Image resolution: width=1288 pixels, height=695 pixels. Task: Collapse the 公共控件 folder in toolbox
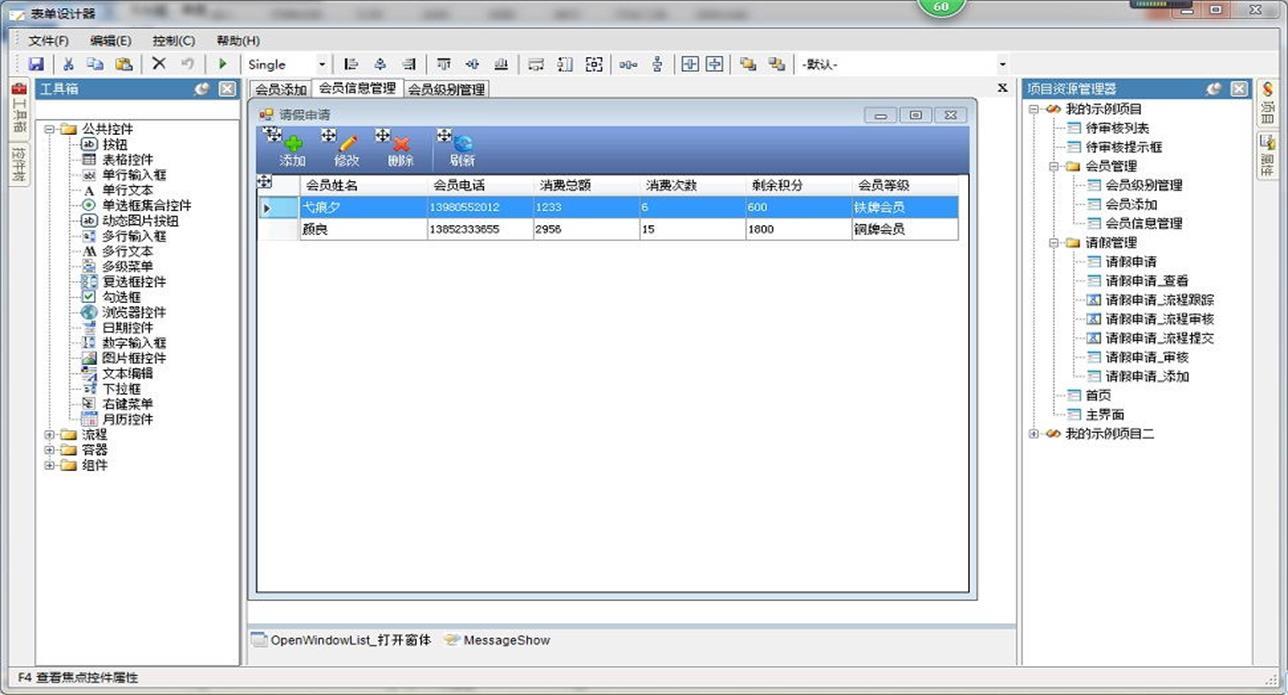50,129
